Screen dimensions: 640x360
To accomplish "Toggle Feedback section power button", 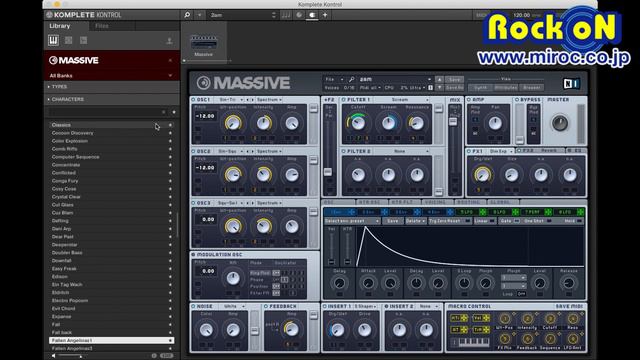I will click(266, 306).
